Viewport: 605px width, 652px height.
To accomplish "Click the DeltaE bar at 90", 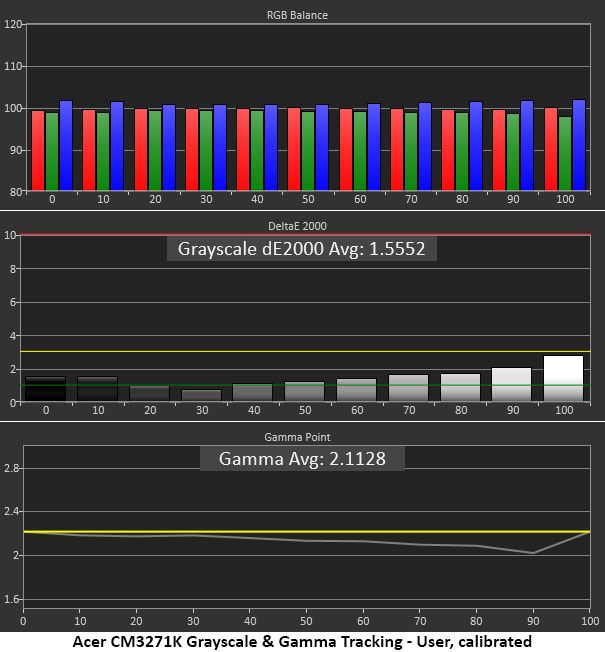I will point(511,385).
